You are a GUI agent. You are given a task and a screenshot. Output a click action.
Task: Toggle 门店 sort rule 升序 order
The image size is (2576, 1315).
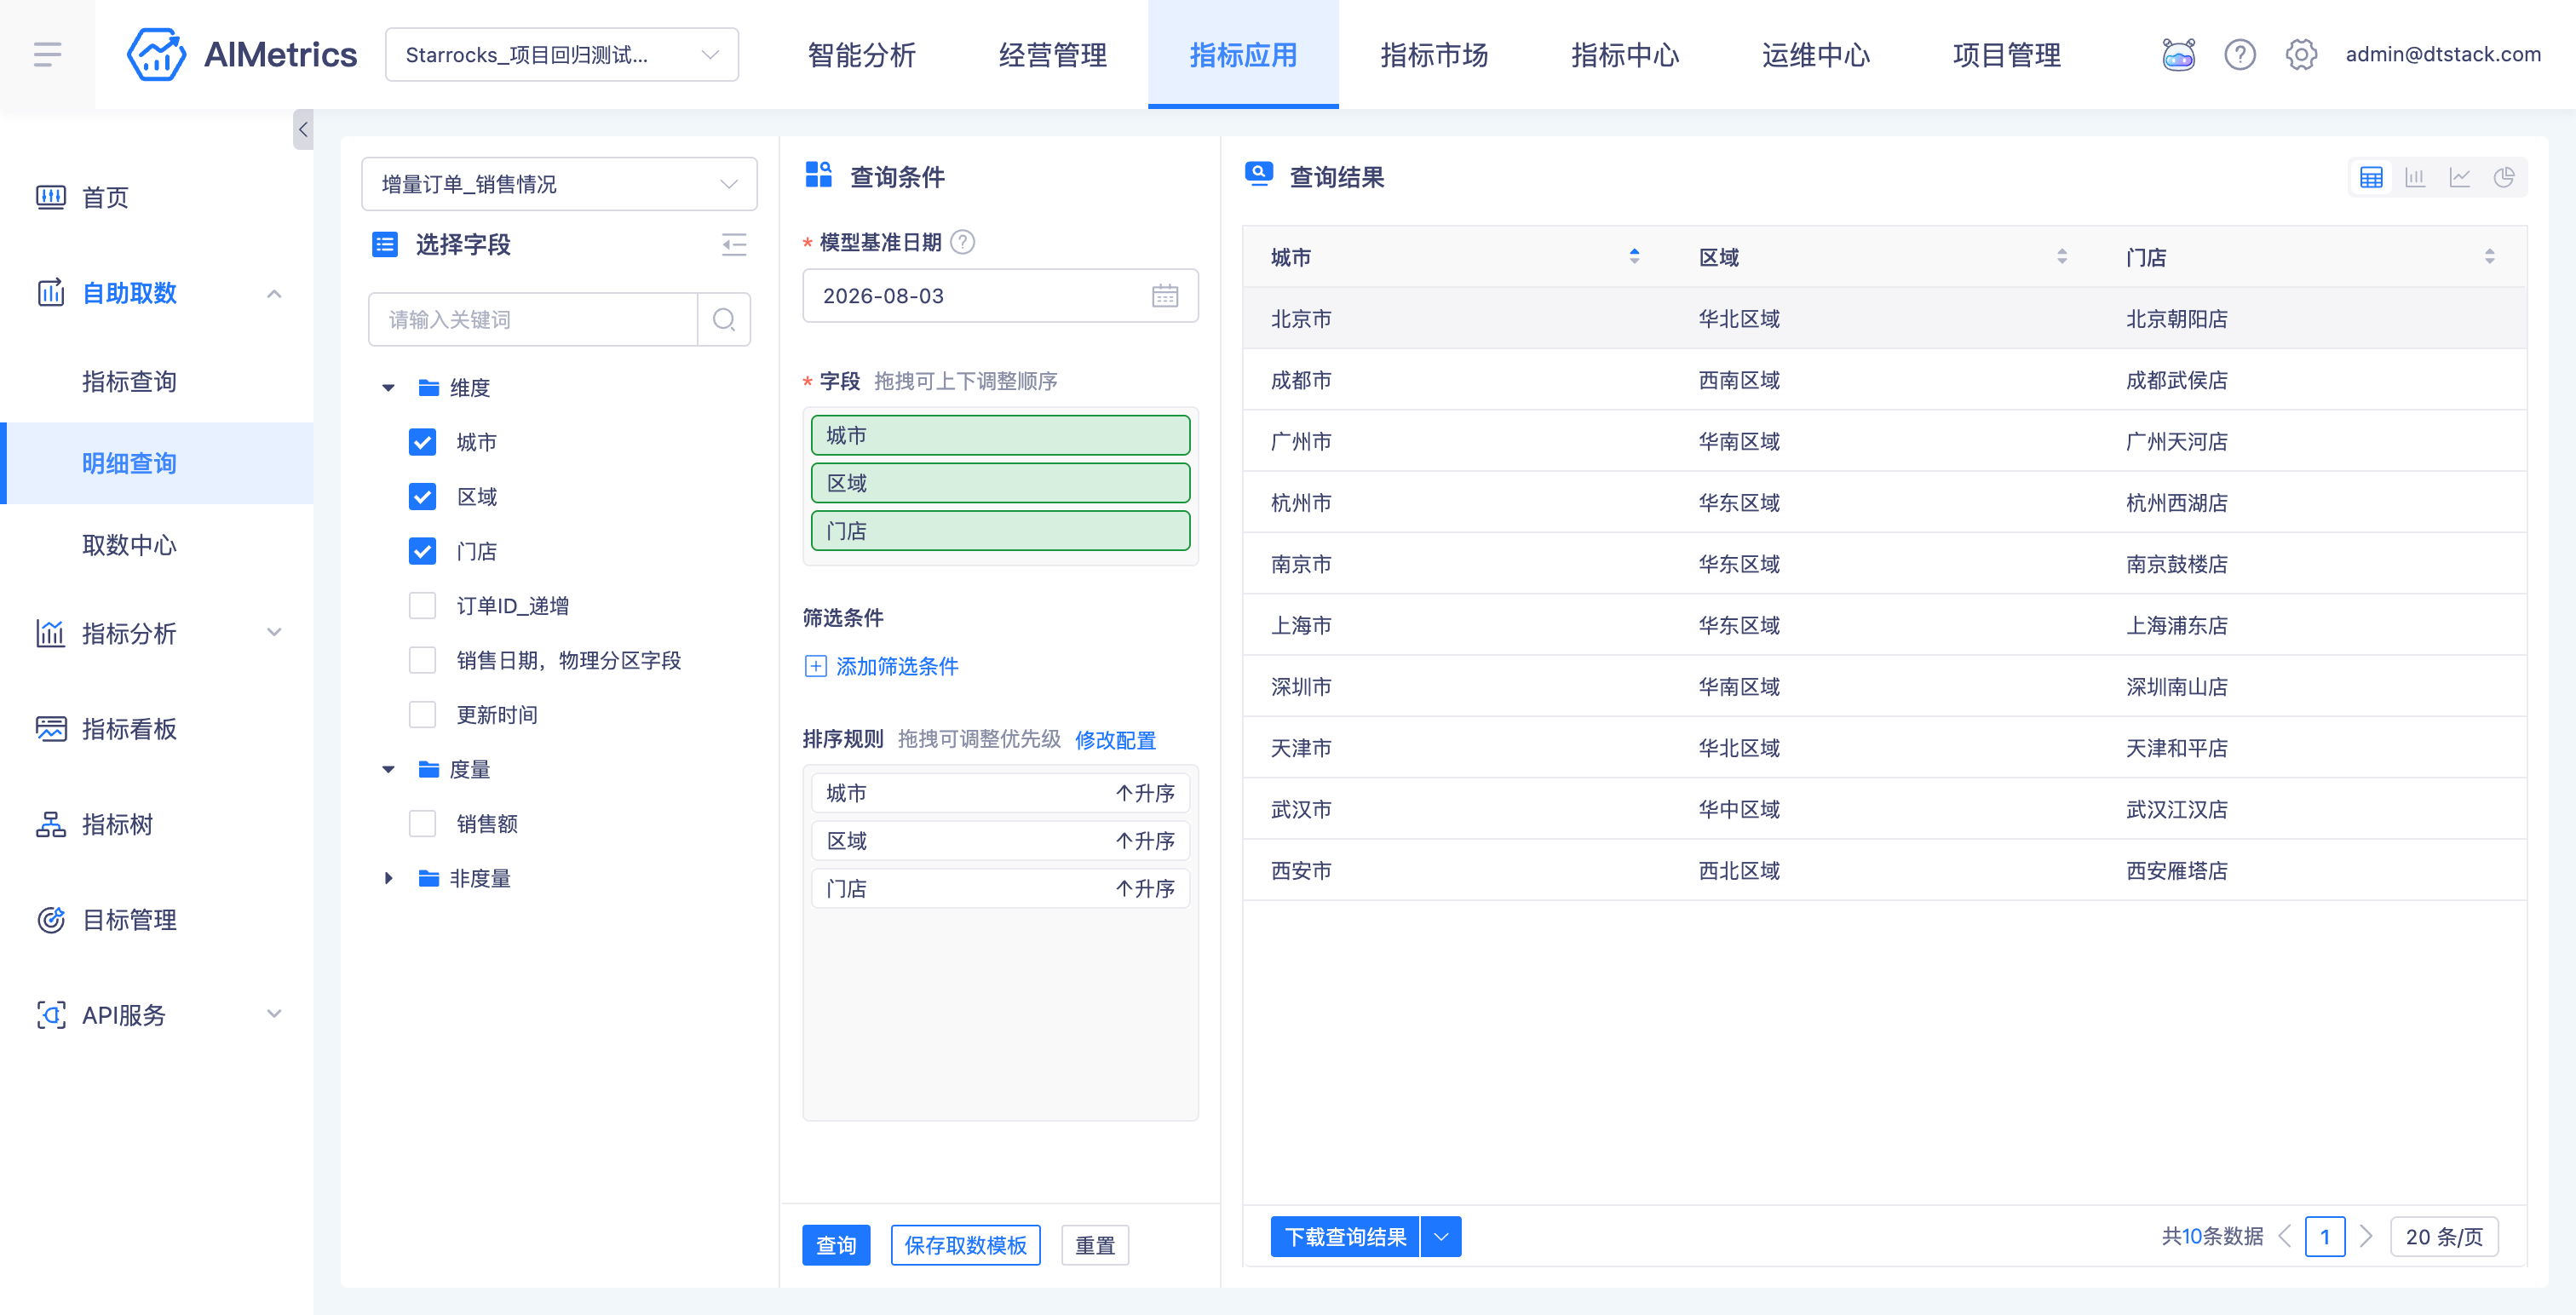[x=1145, y=889]
